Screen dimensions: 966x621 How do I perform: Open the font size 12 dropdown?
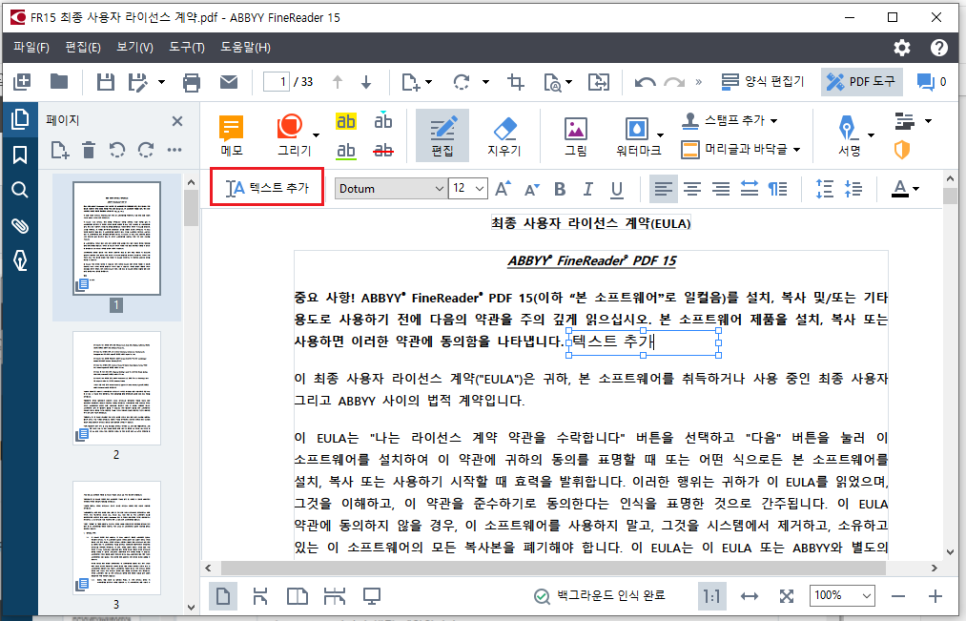(x=468, y=189)
